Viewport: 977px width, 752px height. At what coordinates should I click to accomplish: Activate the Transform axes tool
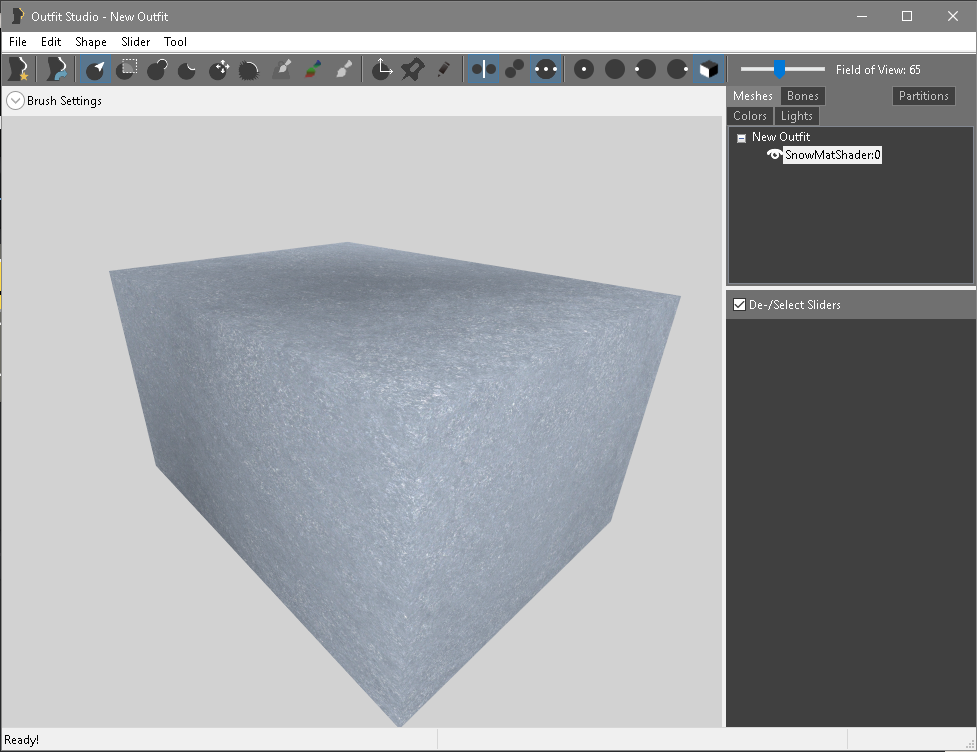[x=381, y=69]
